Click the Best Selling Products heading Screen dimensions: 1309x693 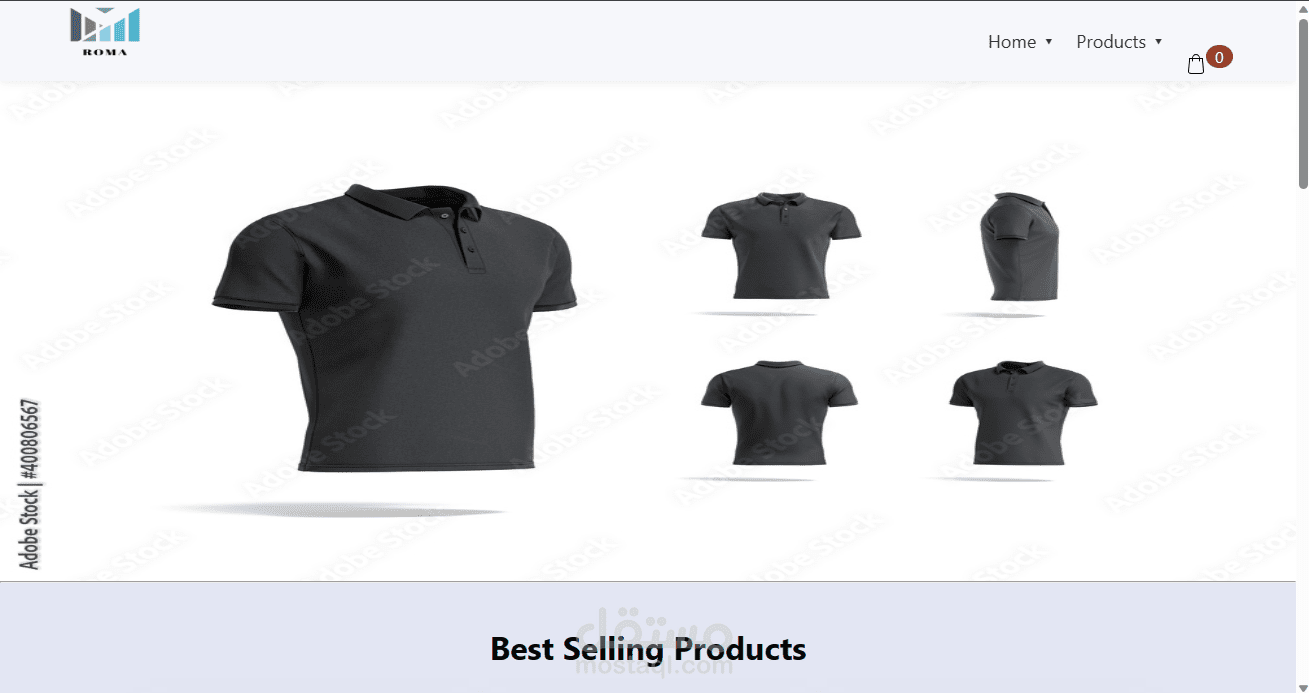[x=648, y=649]
